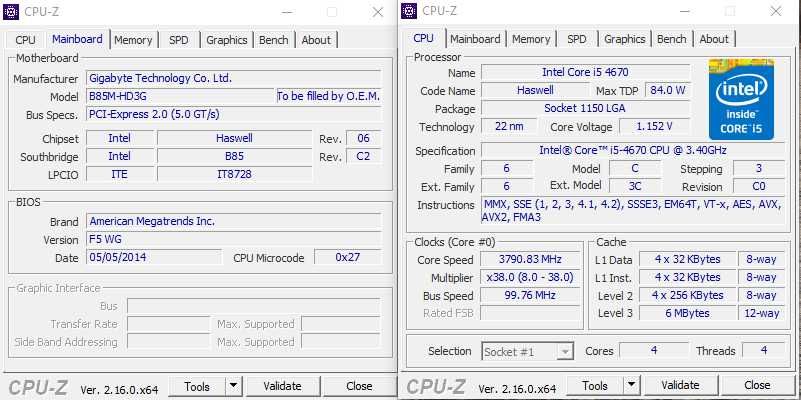Click bus speed value 99.76 MHz

530,295
